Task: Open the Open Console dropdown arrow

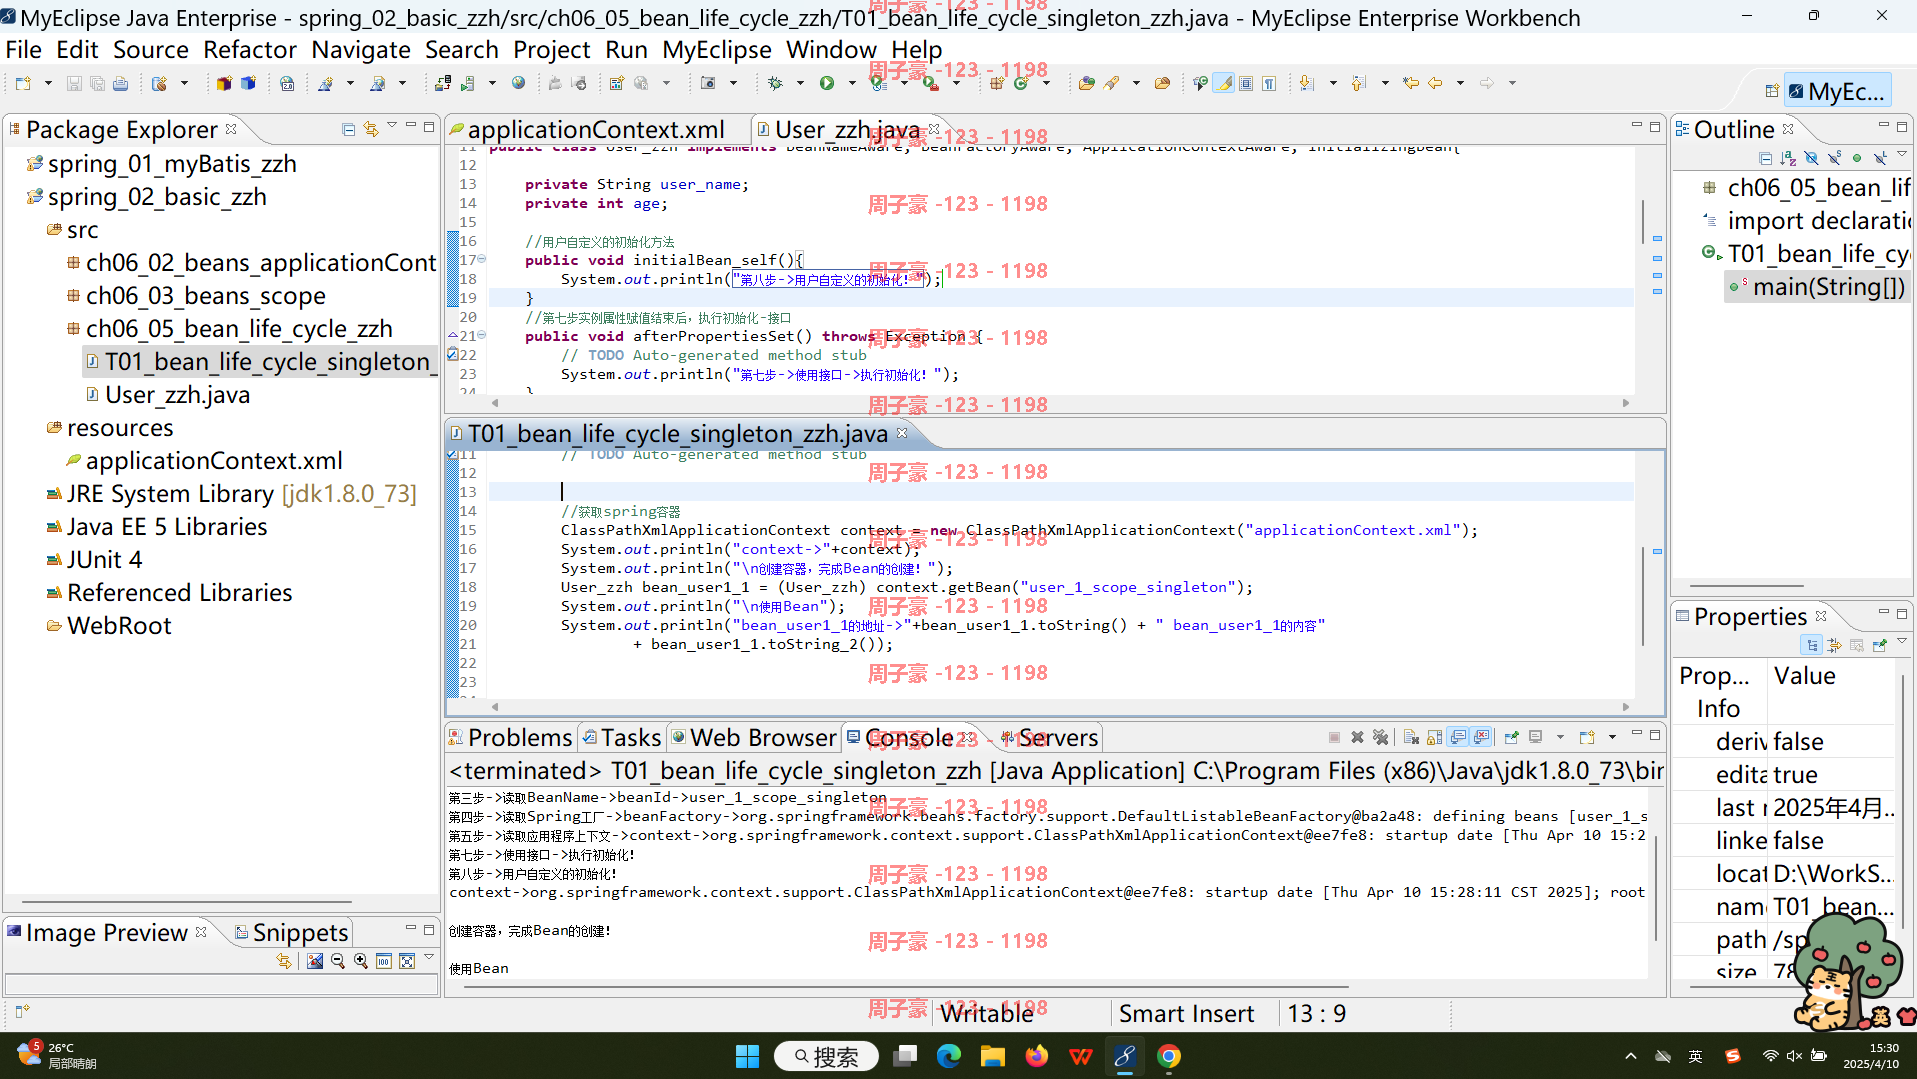Action: coord(1612,738)
